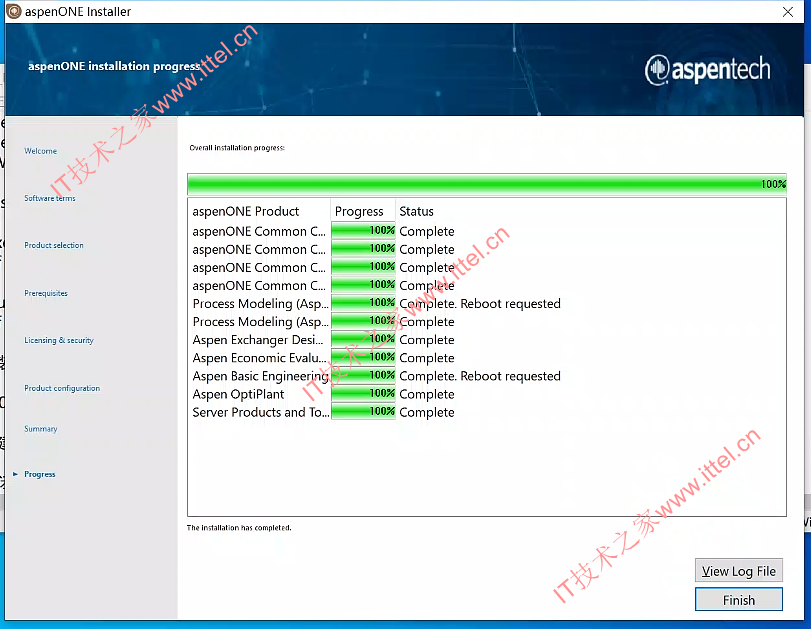Click the Complete status for Aspen Exchanger

click(x=427, y=340)
